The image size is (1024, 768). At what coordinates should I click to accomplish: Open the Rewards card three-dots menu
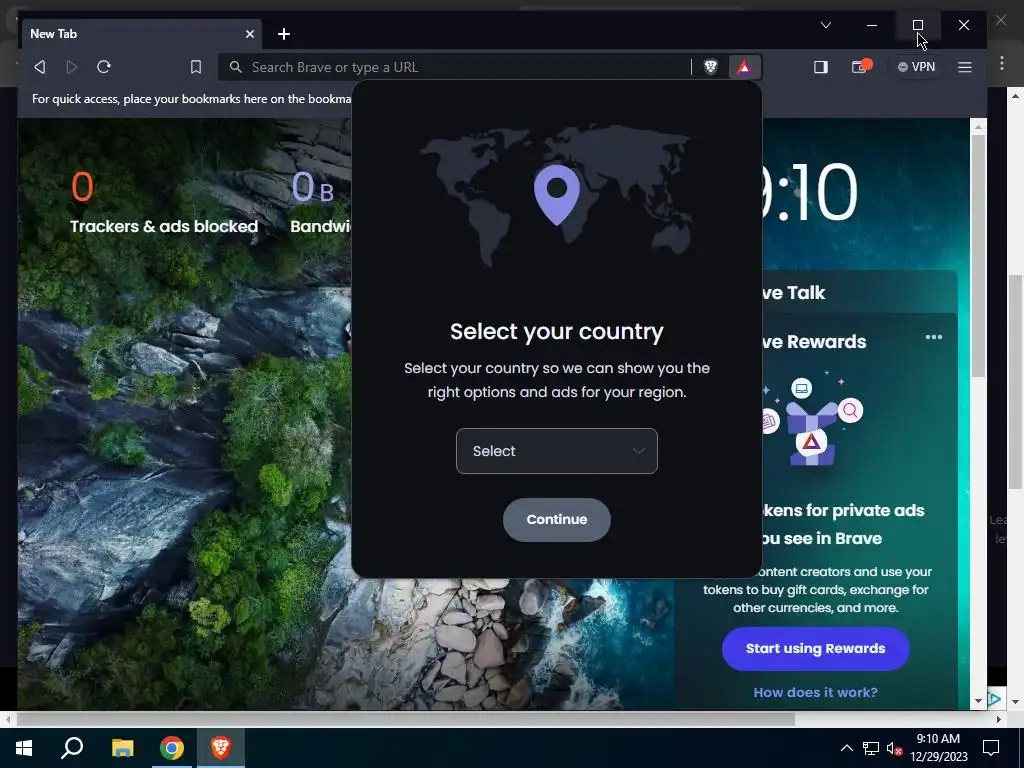pos(934,337)
